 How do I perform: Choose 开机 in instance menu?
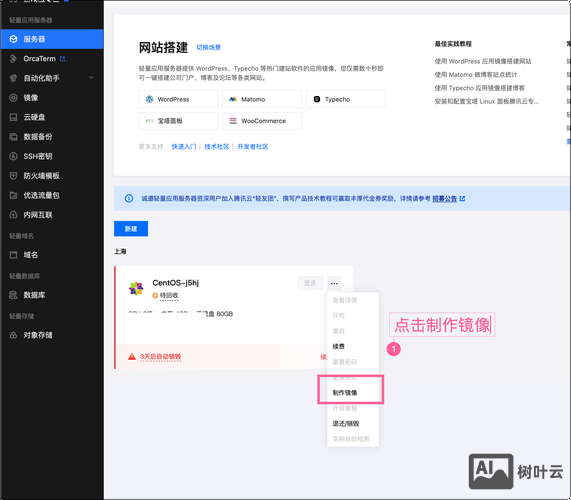coord(338,315)
